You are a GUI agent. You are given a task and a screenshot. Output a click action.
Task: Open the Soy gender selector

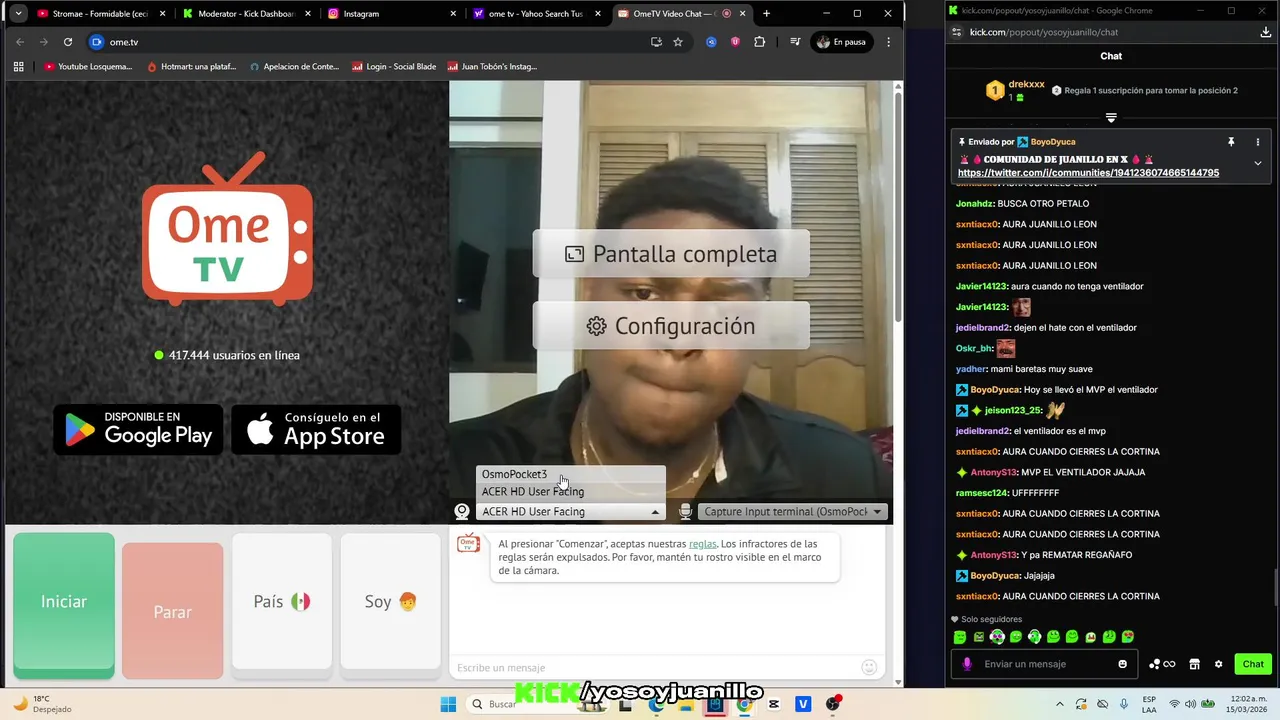(390, 601)
